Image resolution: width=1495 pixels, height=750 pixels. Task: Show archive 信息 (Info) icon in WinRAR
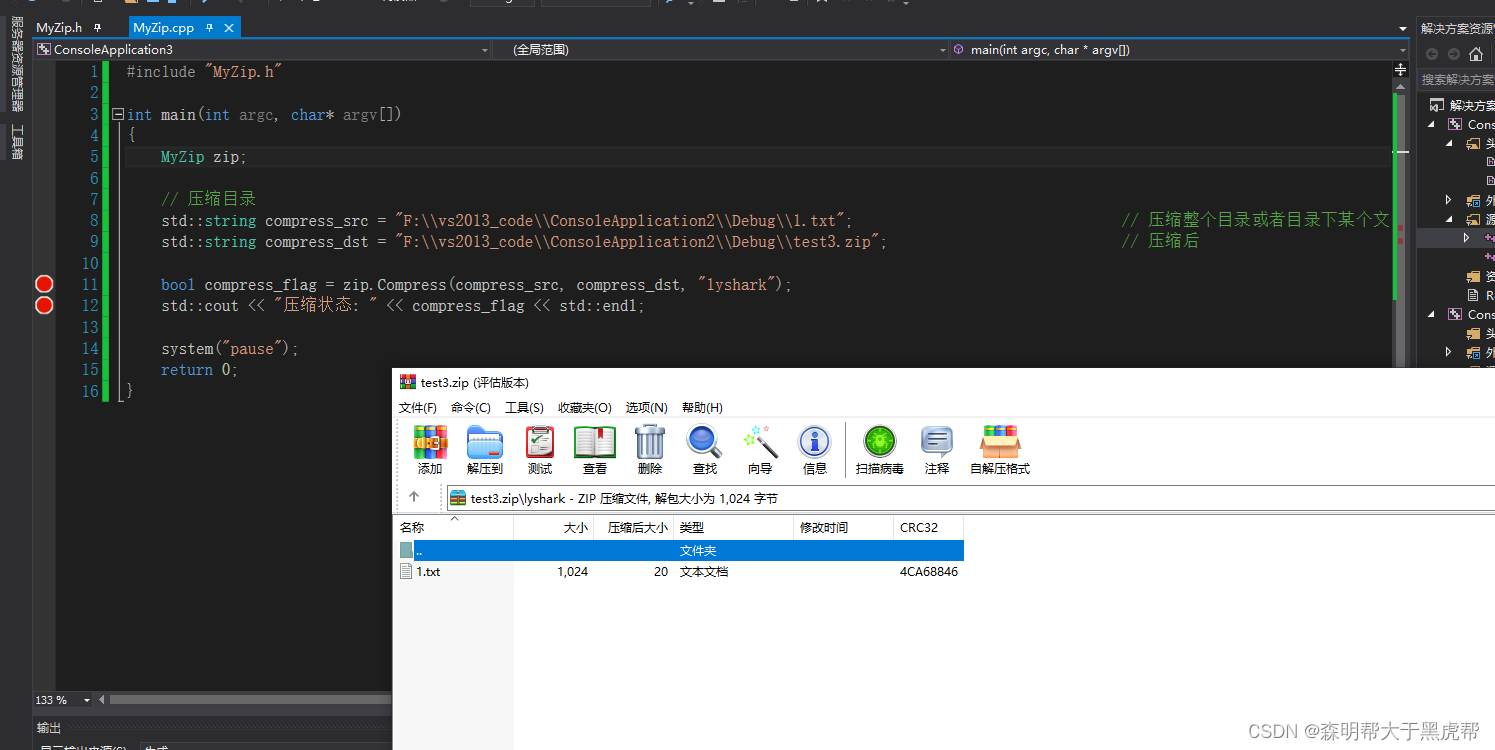coord(815,441)
